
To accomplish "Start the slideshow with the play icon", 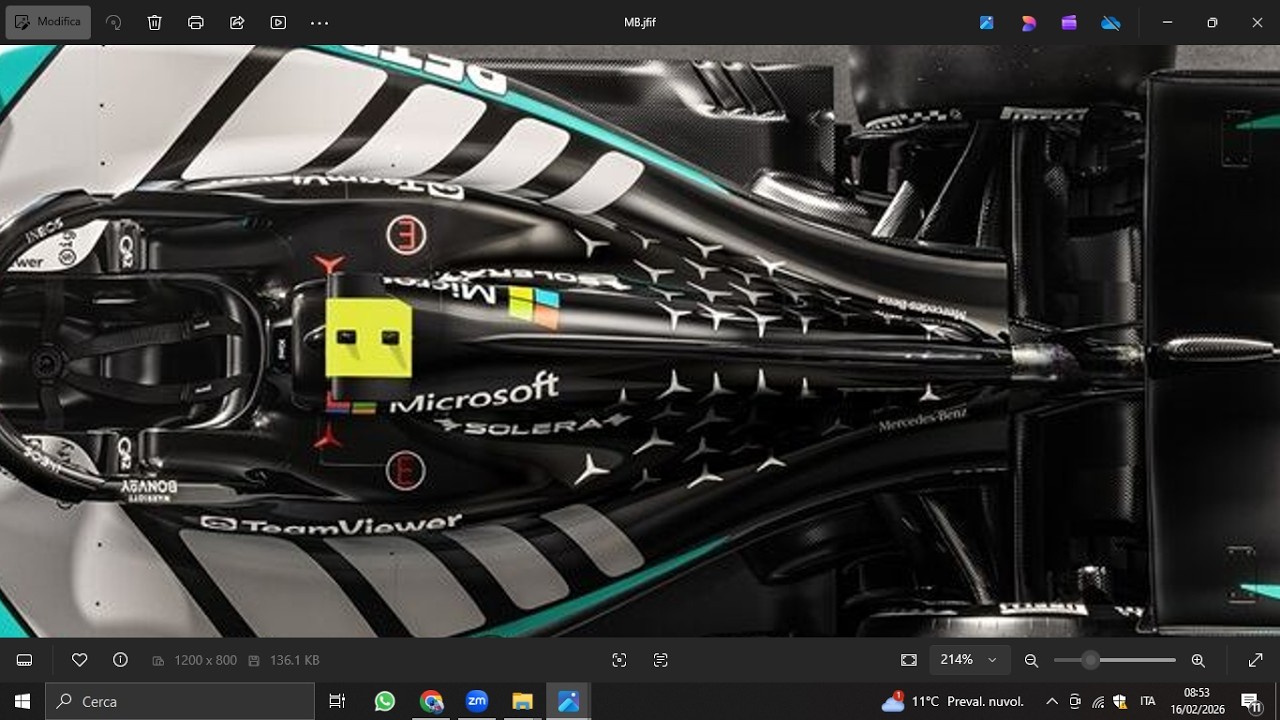I will click(x=278, y=22).
